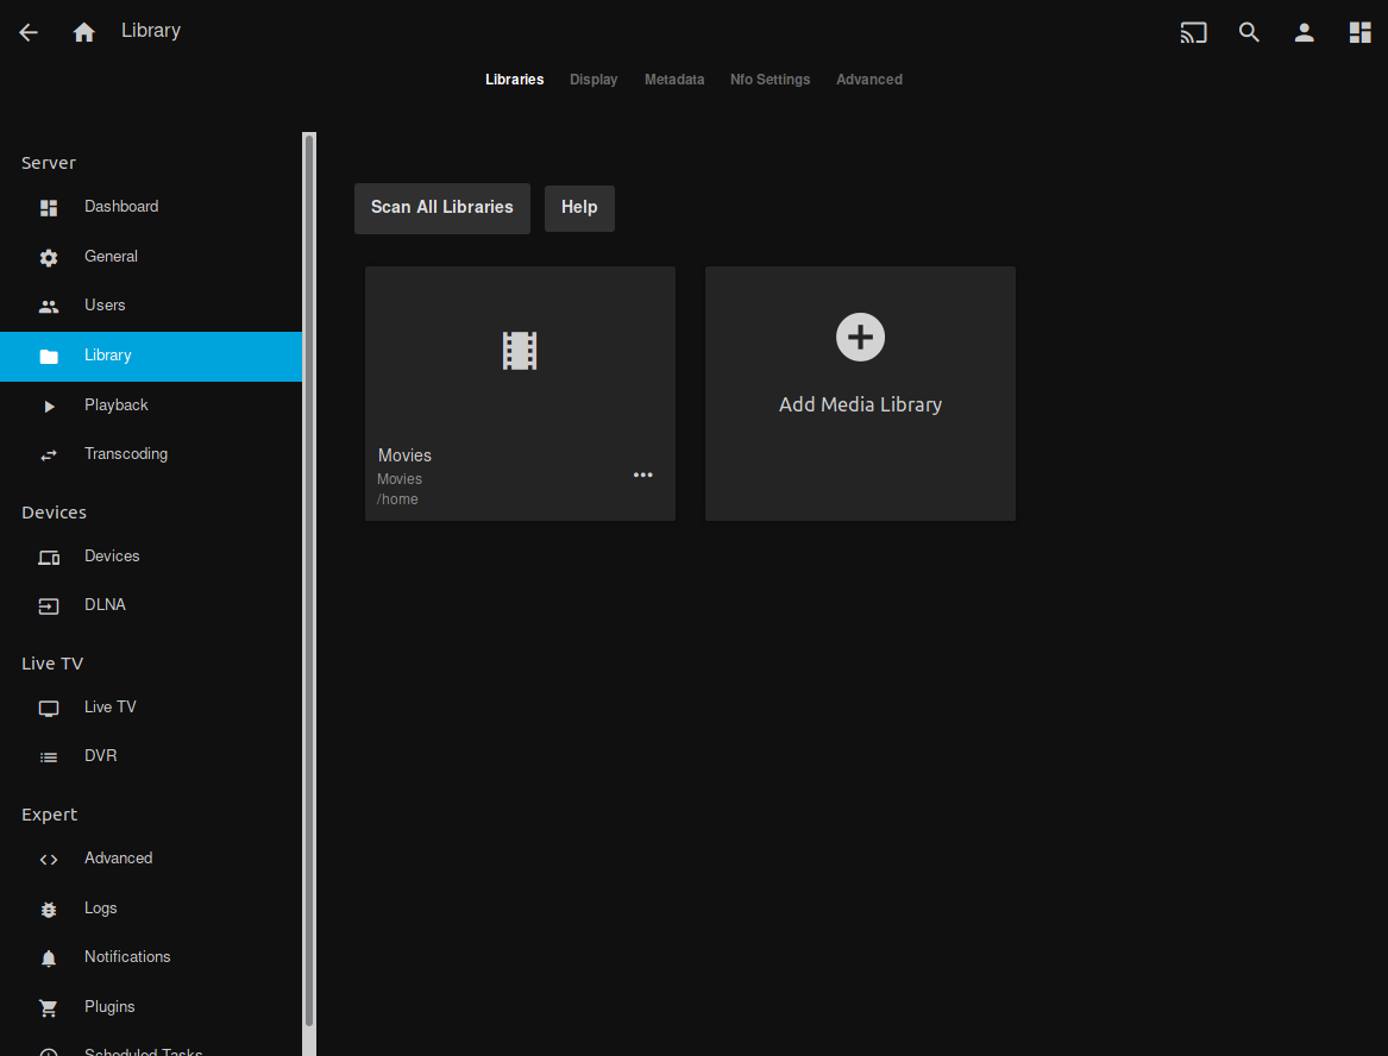Open Plugins via cart icon

(x=109, y=1006)
